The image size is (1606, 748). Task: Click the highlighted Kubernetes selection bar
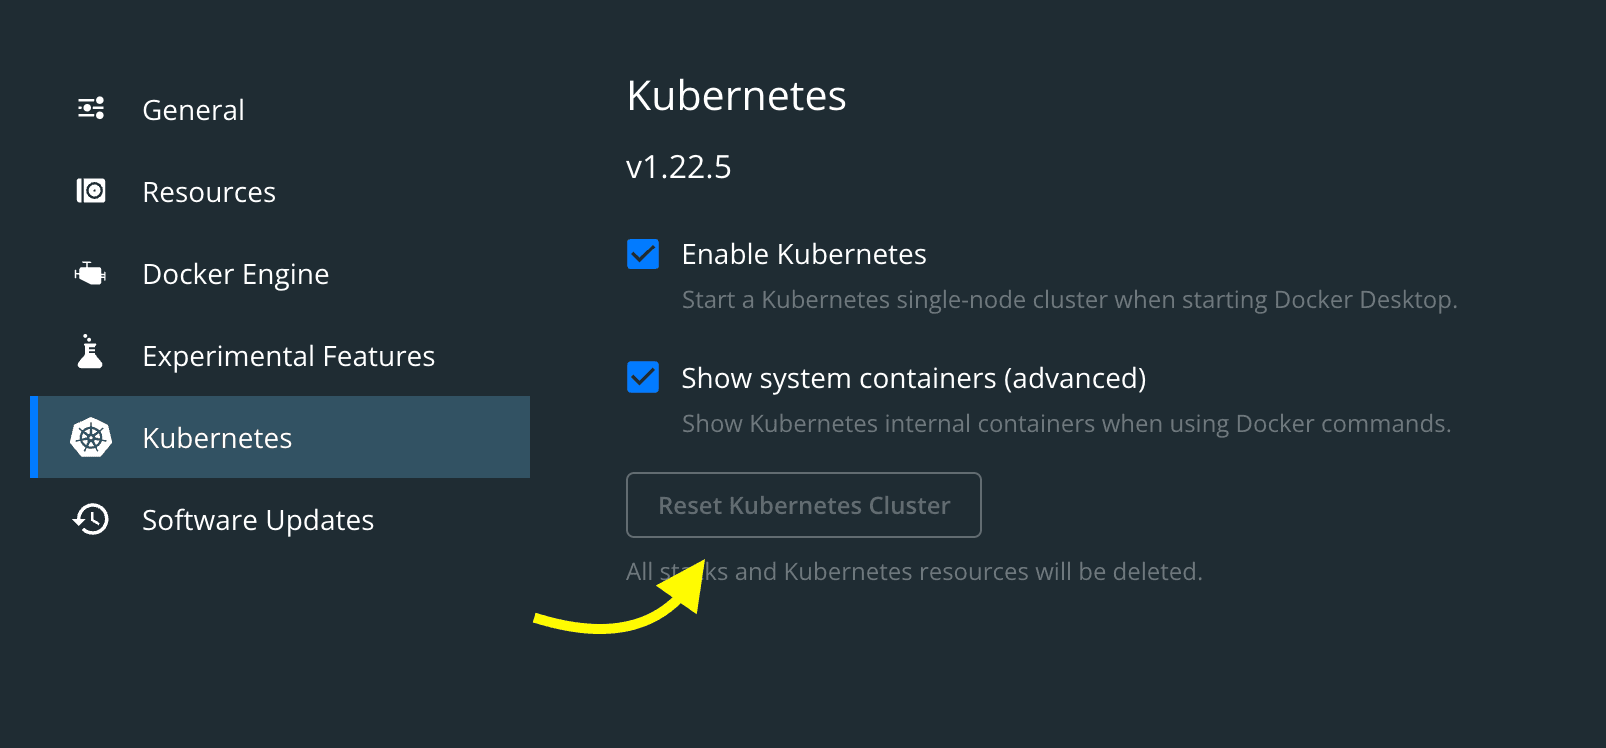280,437
